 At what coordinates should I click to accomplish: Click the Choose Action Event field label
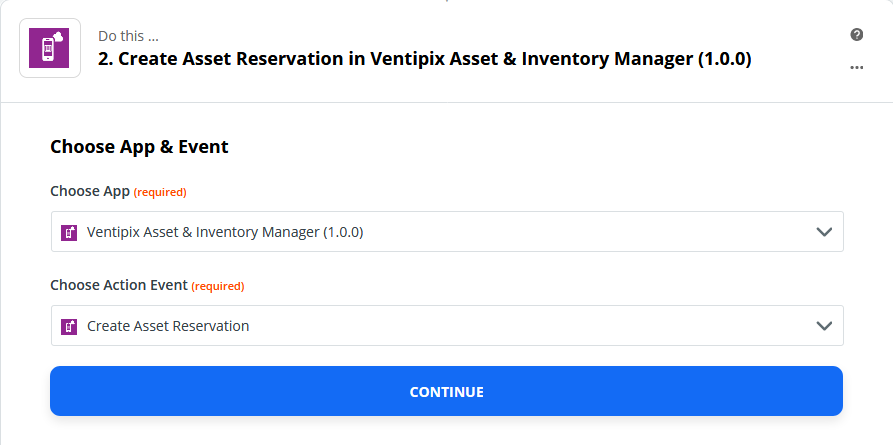coord(119,285)
